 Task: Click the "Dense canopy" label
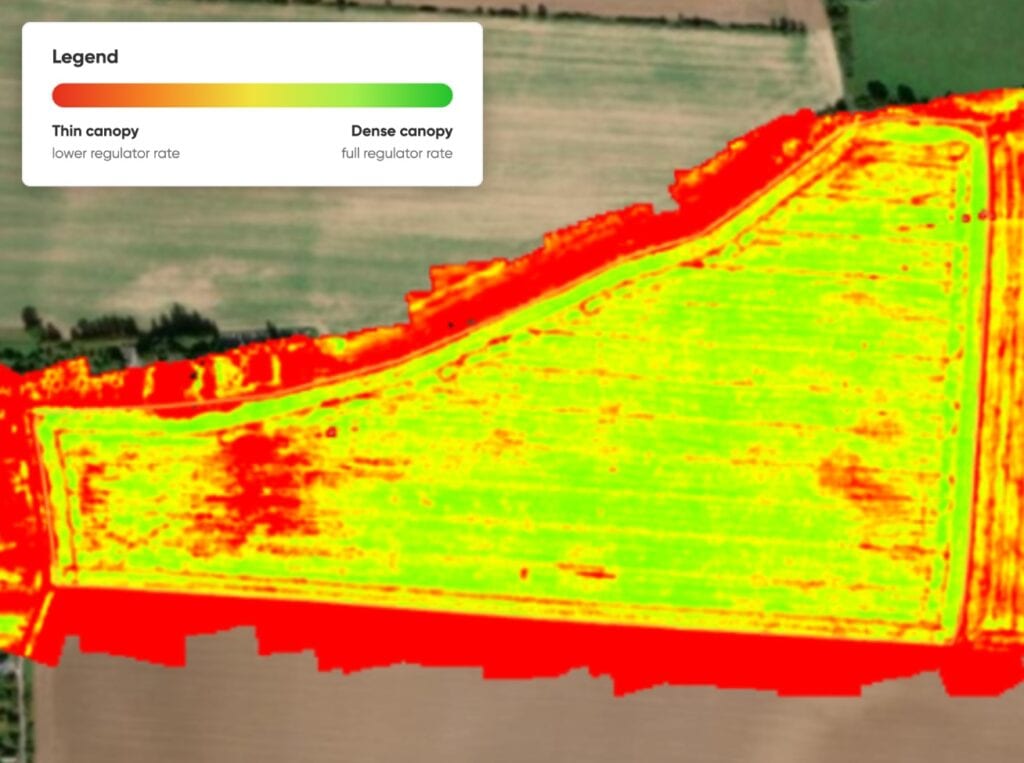(402, 131)
